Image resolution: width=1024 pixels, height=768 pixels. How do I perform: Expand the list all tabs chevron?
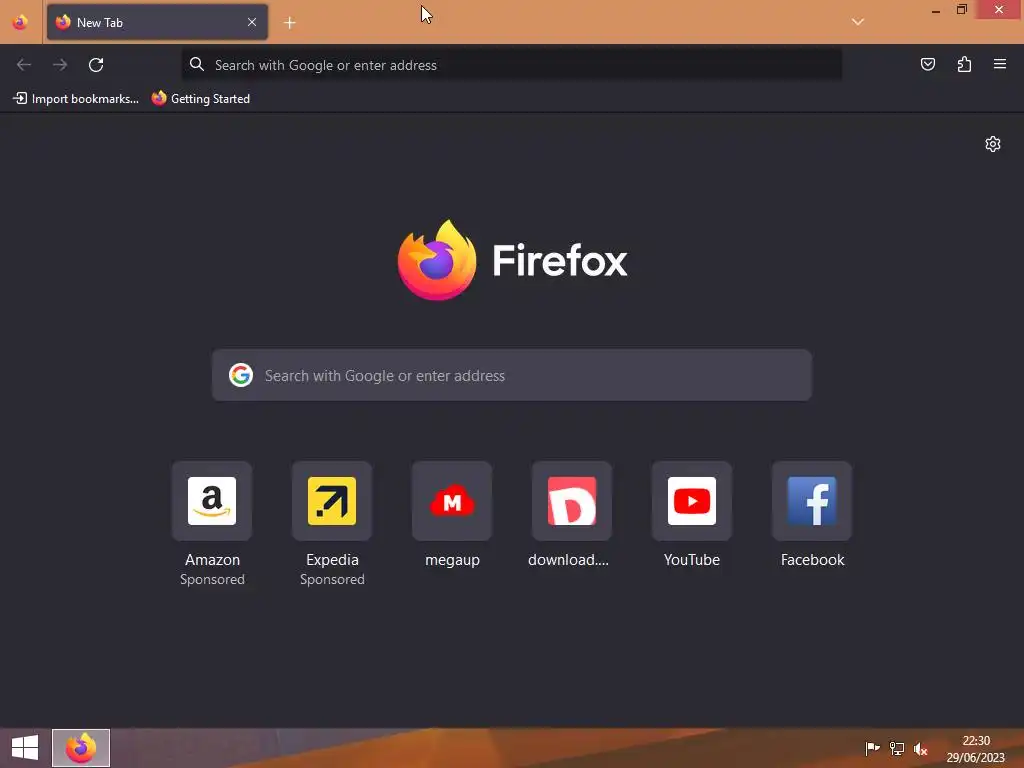coord(857,22)
